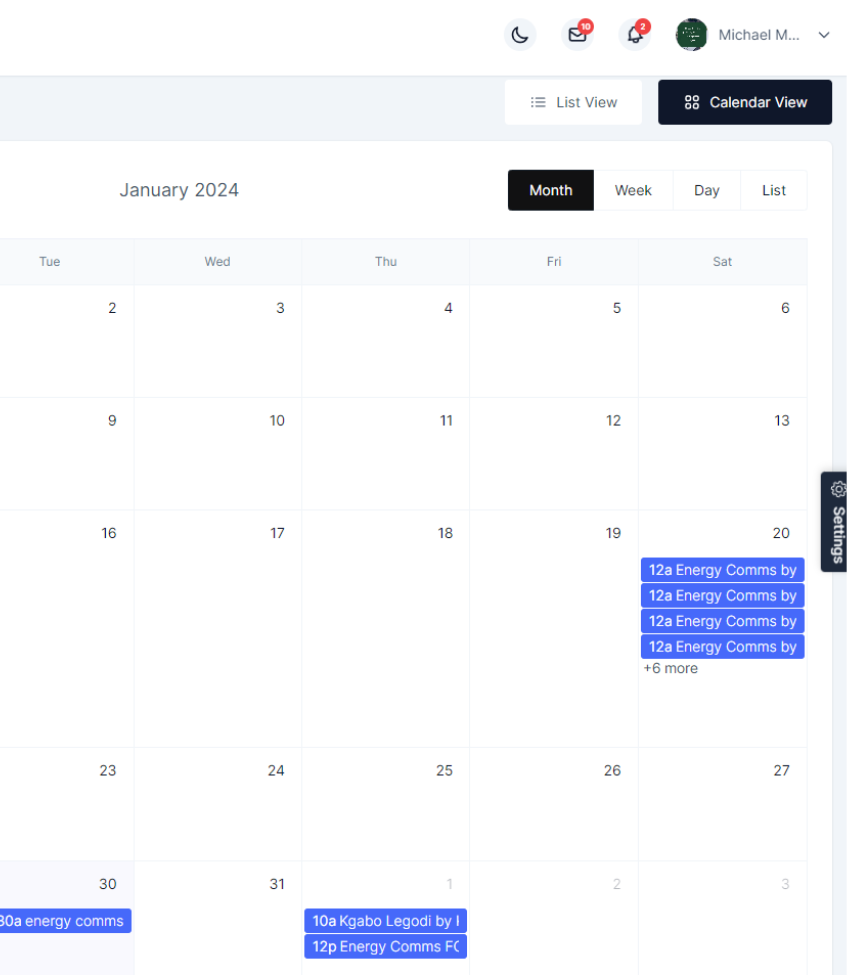Screen dimensions: 847x975
Task: Switch to List View
Action: [x=573, y=102]
